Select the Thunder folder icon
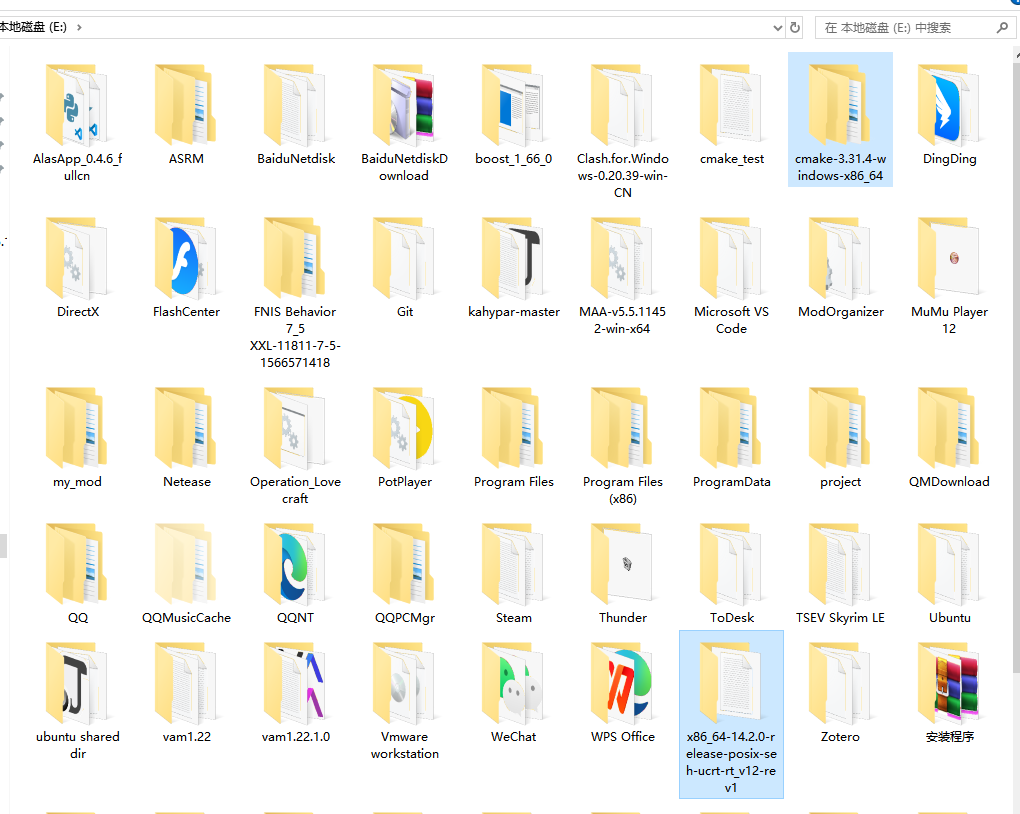Image resolution: width=1020 pixels, height=814 pixels. pos(623,564)
